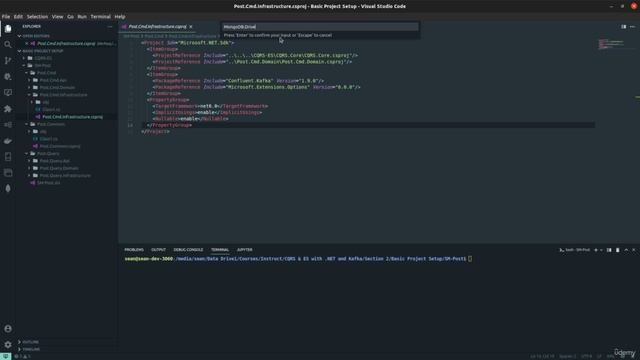Select the Terminal panel tab
The image size is (640, 360).
(x=220, y=250)
